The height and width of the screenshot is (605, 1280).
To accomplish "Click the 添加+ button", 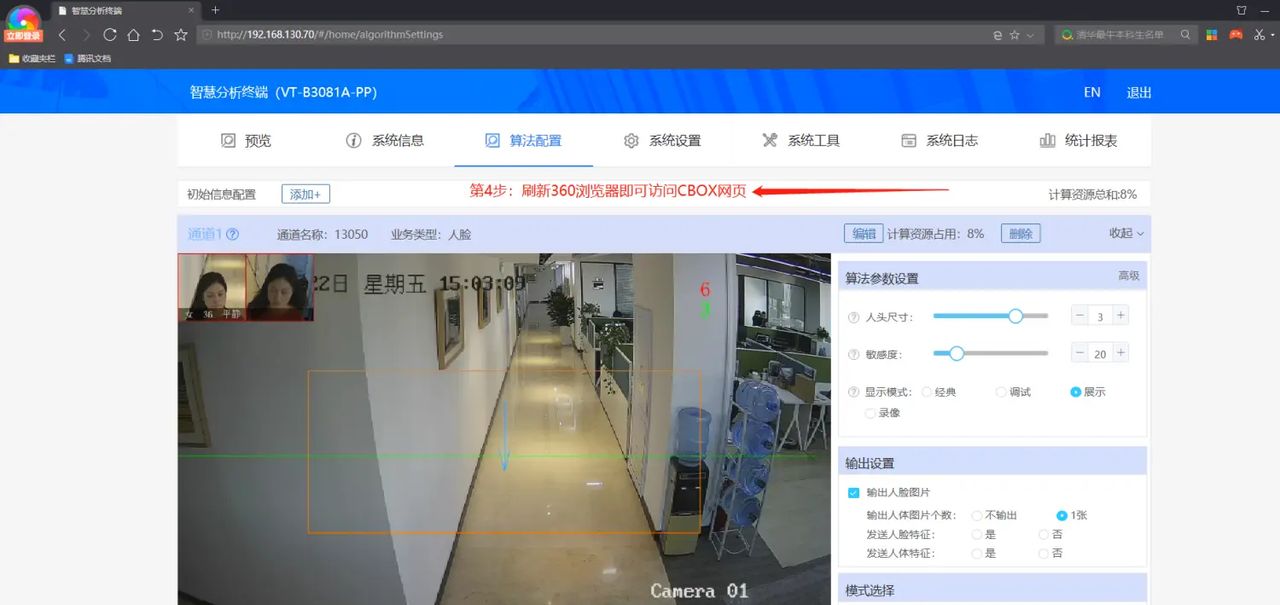I will [306, 193].
